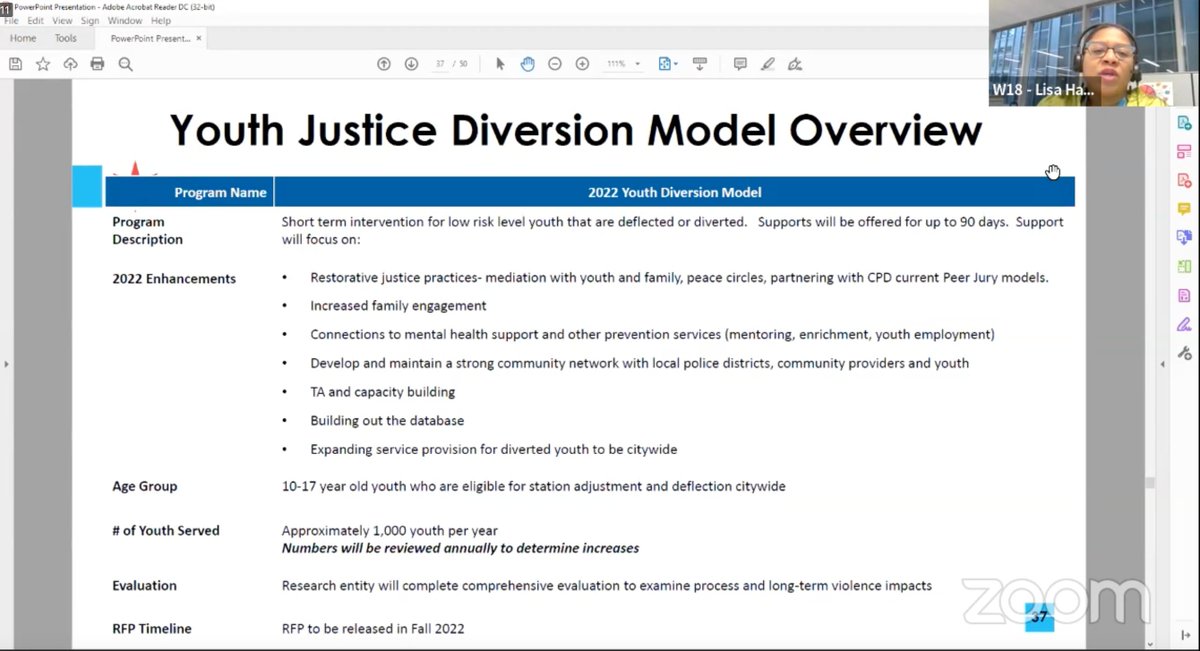Click 'Building out the database' bullet
Screen dimensions: 1200x651
[387, 421]
